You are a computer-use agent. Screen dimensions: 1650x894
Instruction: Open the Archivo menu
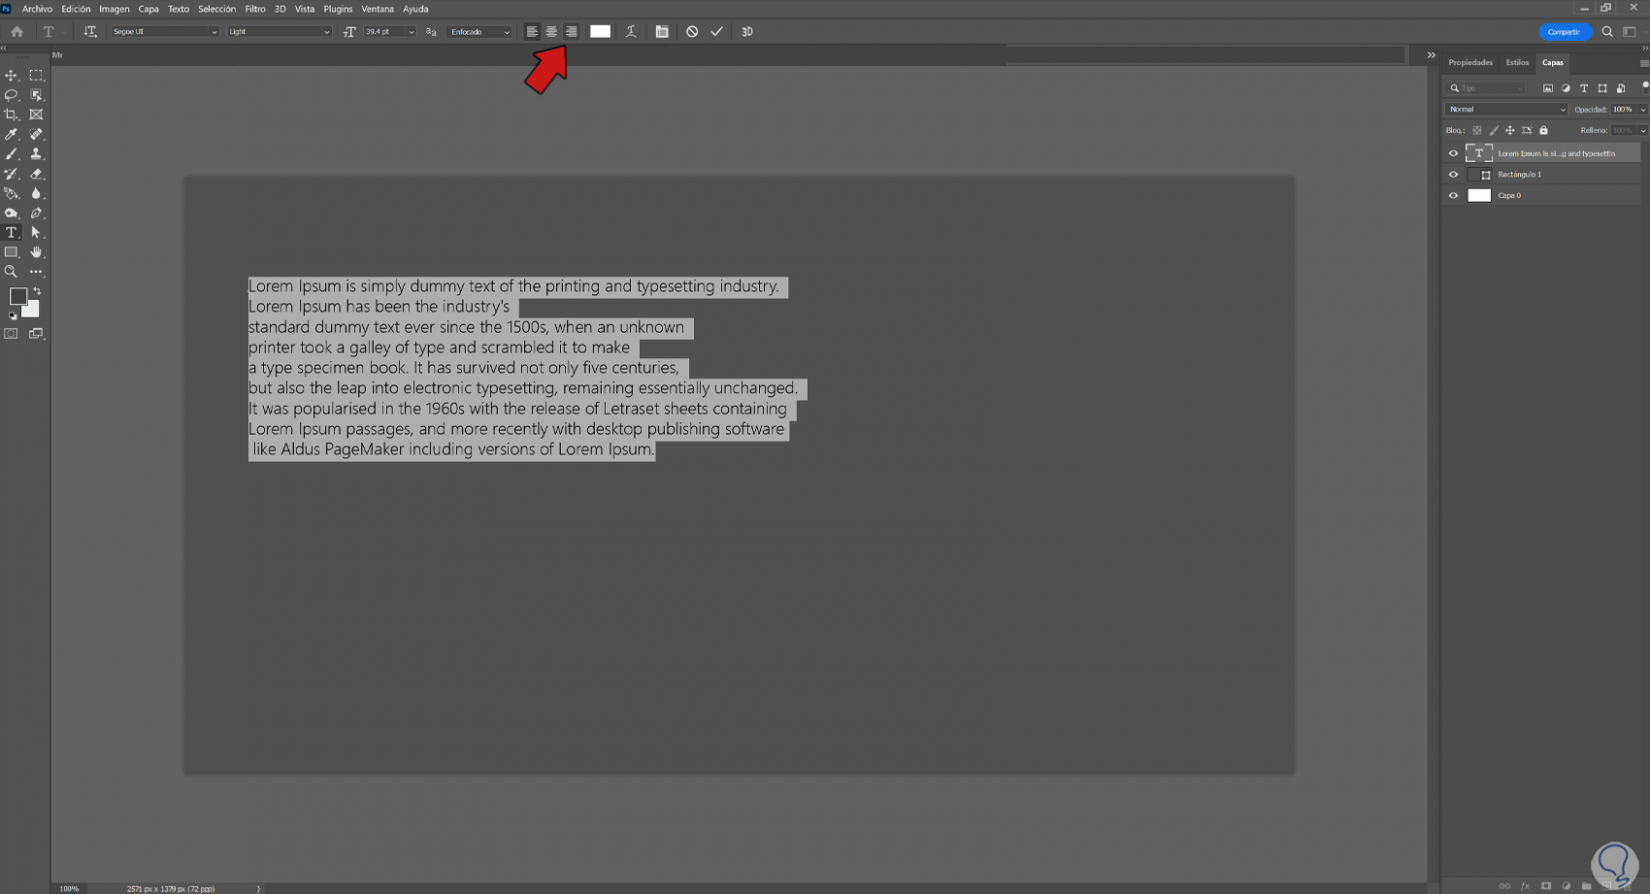37,9
